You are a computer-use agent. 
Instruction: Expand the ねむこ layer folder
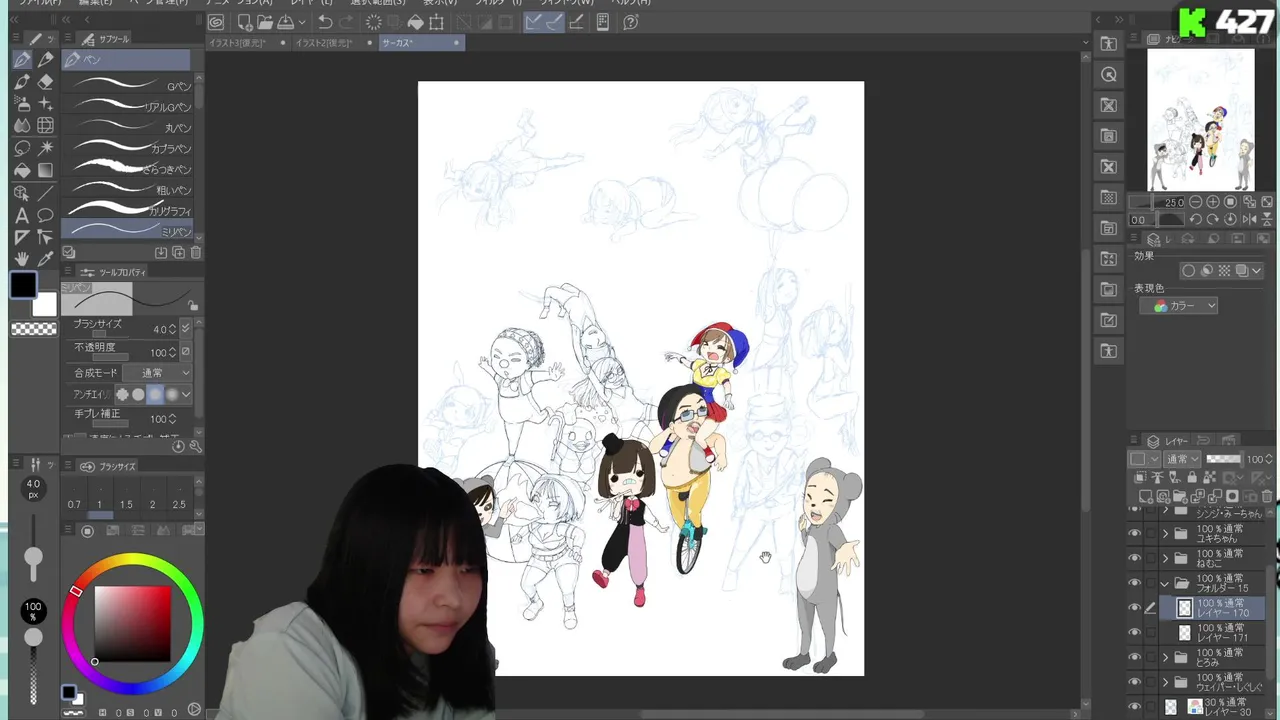click(x=1165, y=558)
